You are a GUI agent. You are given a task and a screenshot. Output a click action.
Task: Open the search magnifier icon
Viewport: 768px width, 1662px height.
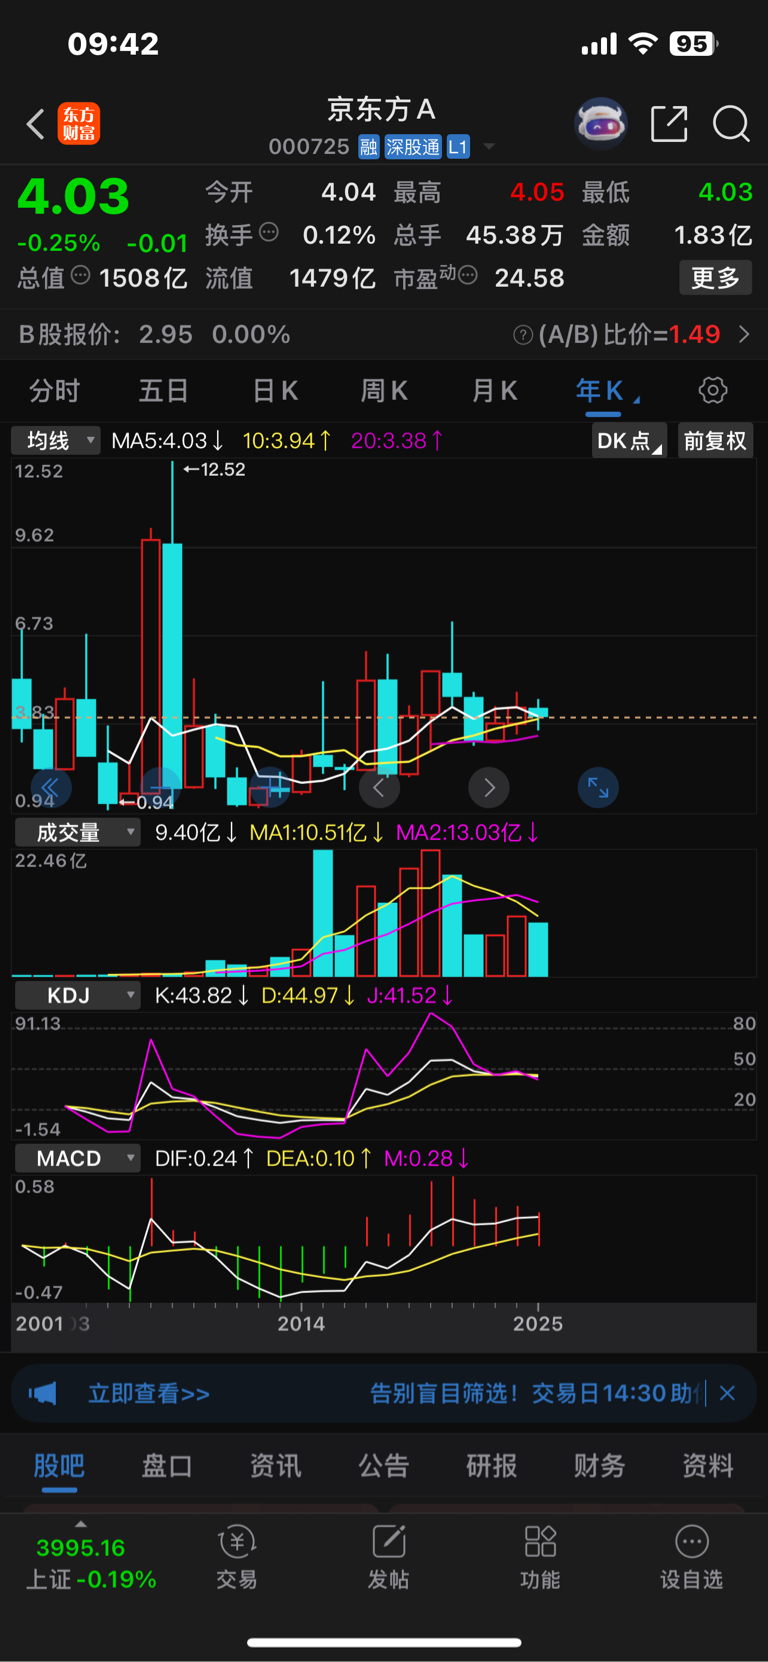pyautogui.click(x=731, y=124)
